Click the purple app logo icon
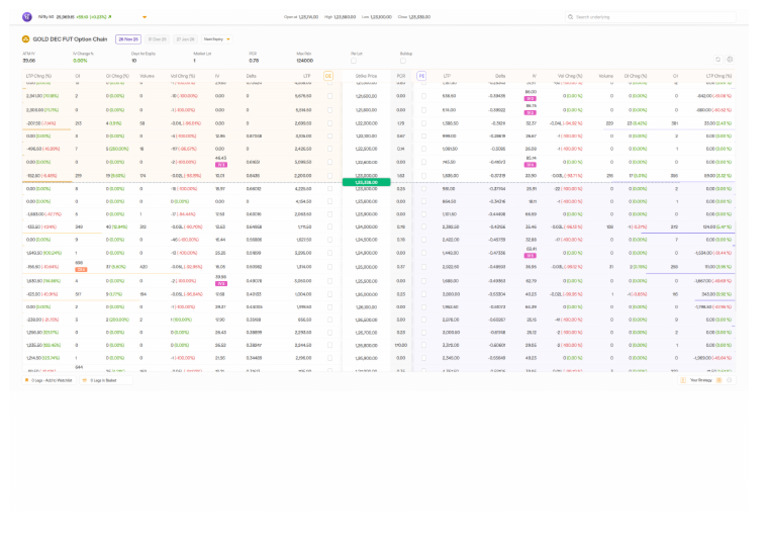768x543 pixels. click(x=27, y=17)
